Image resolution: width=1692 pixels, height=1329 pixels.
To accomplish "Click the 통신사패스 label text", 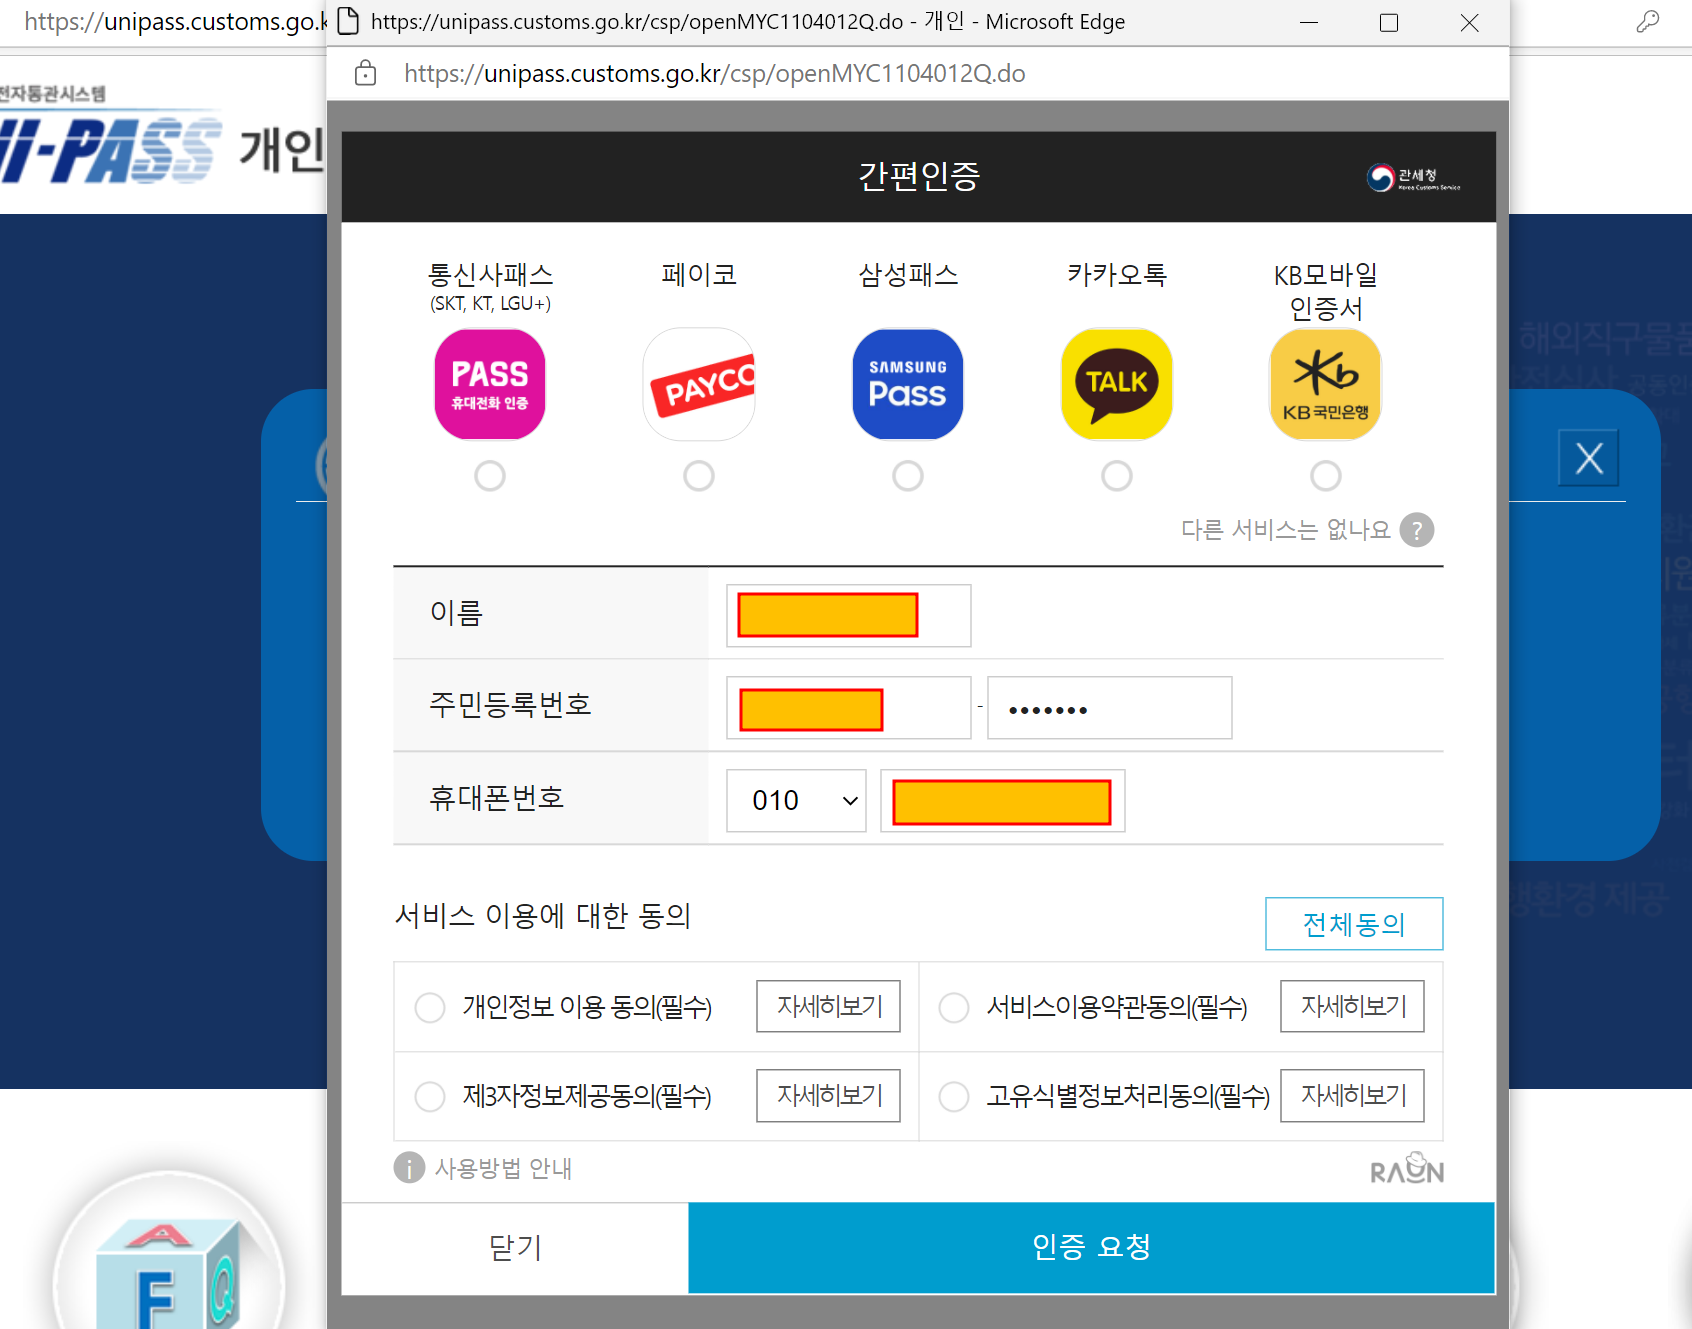I will pos(490,275).
